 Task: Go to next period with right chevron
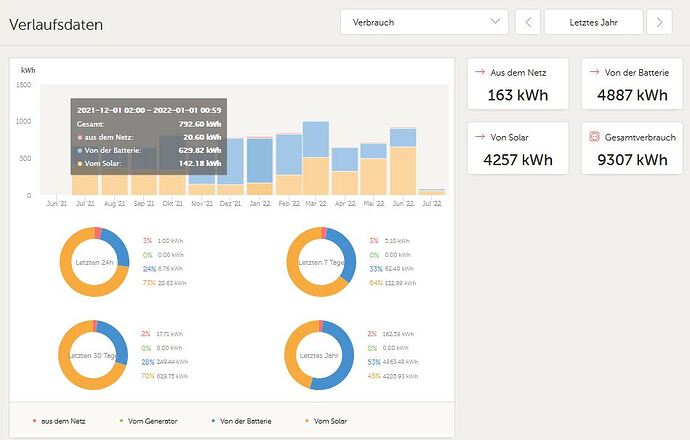click(659, 22)
